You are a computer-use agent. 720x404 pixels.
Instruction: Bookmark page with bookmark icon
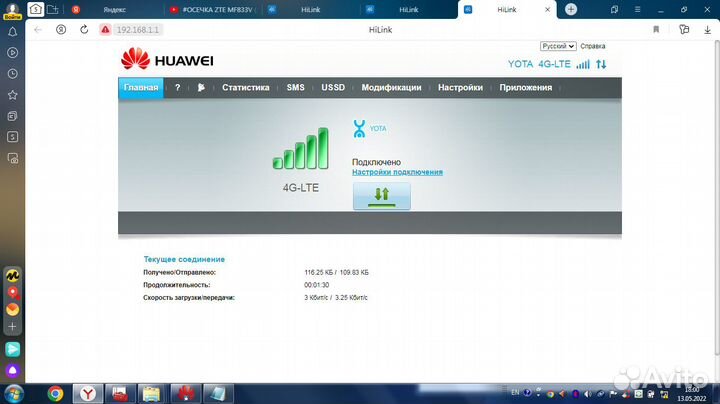coord(656,30)
